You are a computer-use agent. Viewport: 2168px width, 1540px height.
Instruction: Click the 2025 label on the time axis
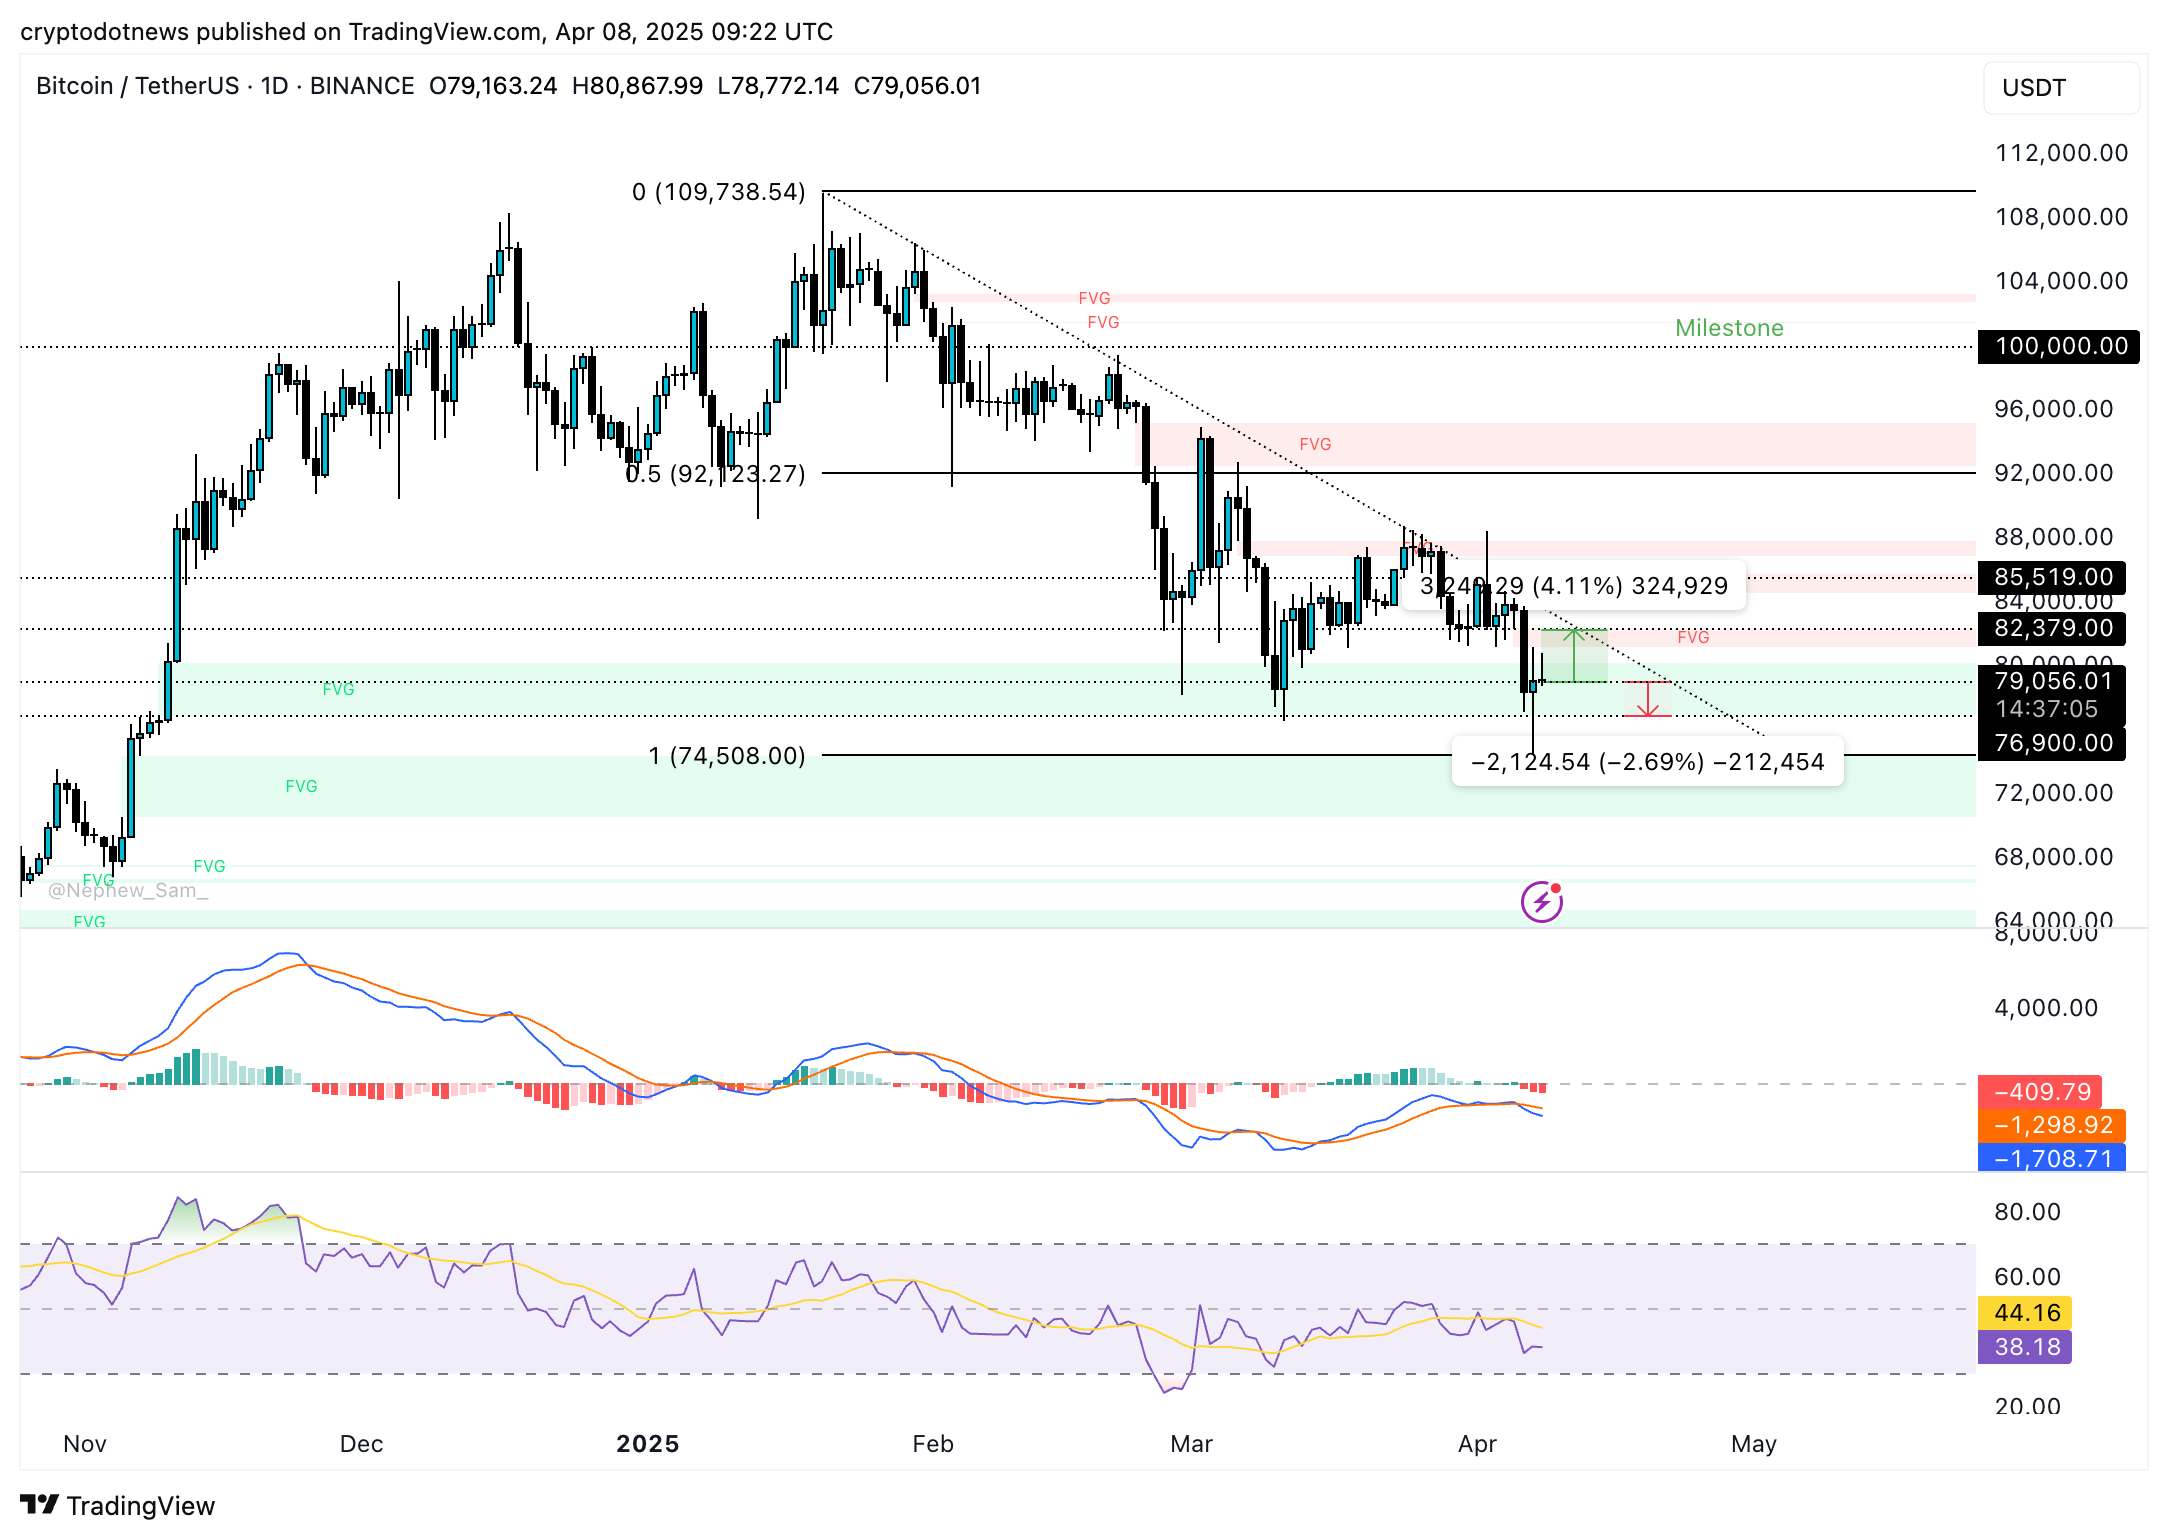pos(648,1444)
